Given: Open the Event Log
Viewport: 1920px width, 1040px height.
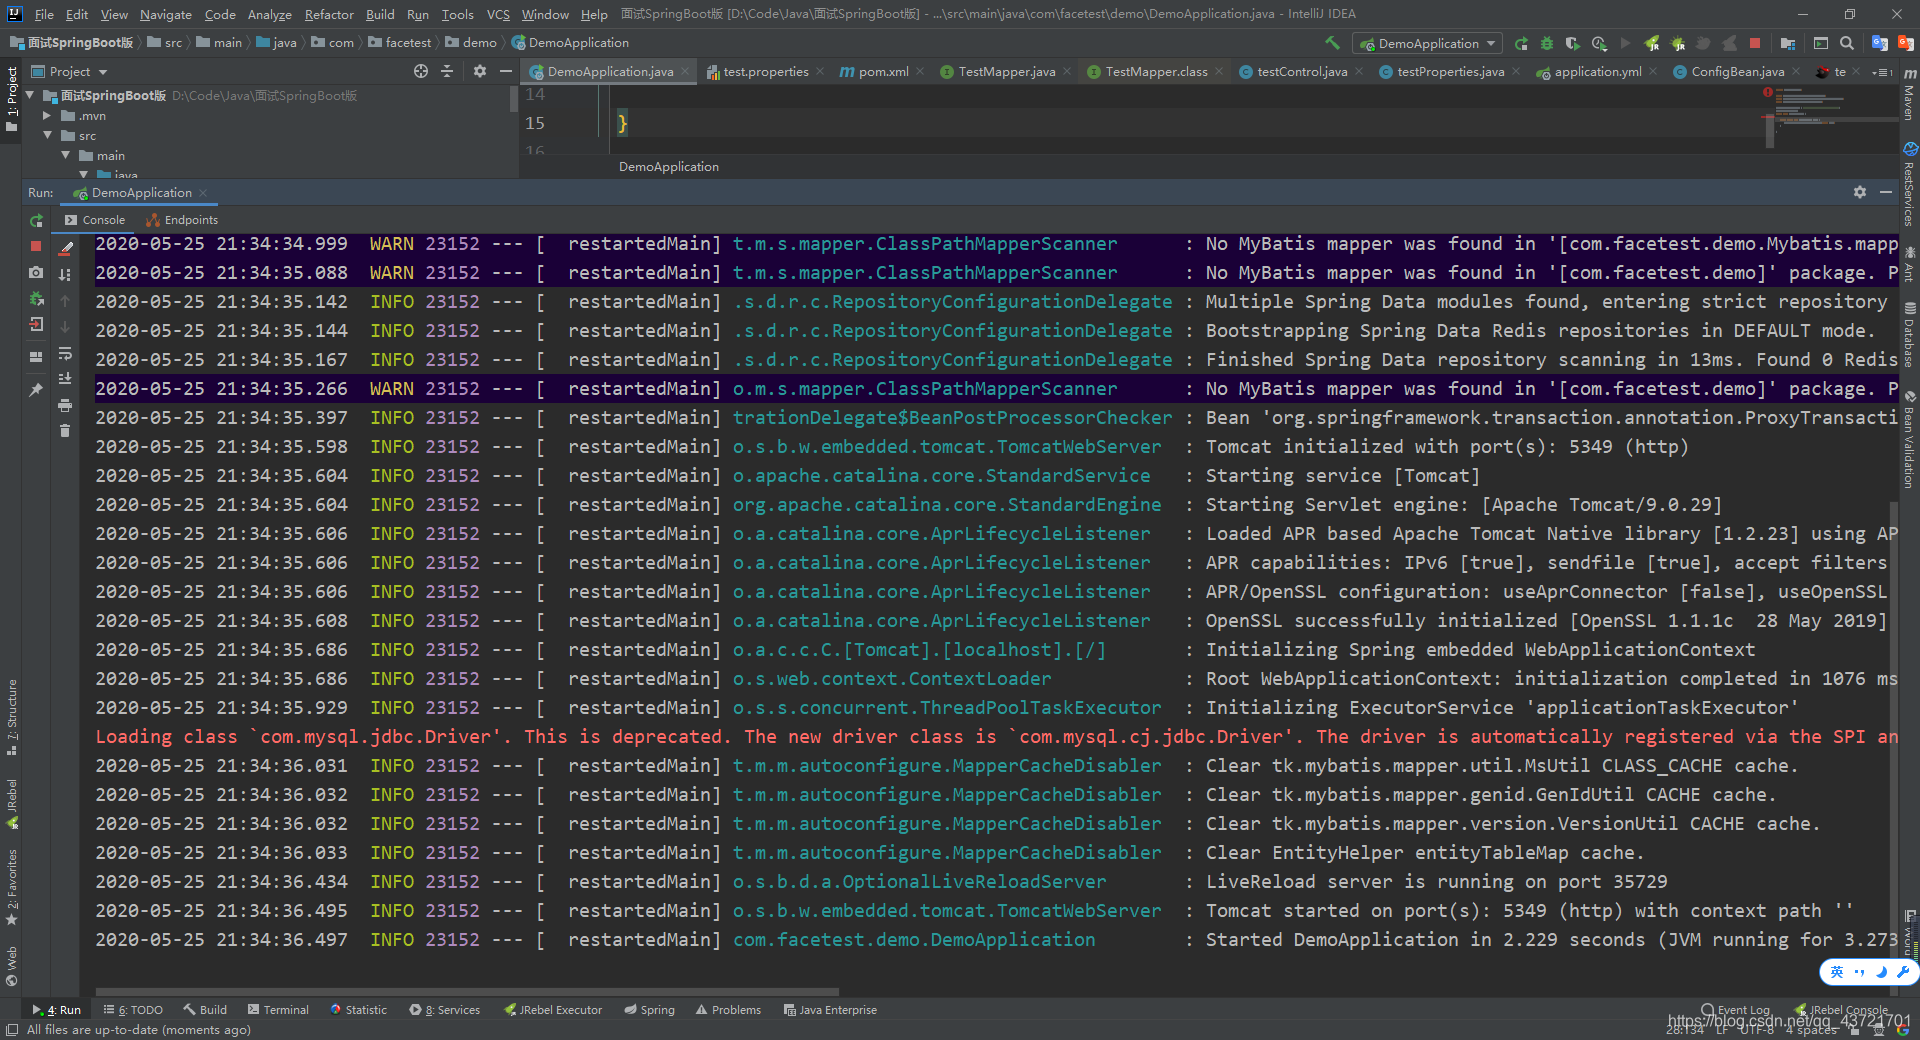Looking at the screenshot, I should click(1736, 1010).
